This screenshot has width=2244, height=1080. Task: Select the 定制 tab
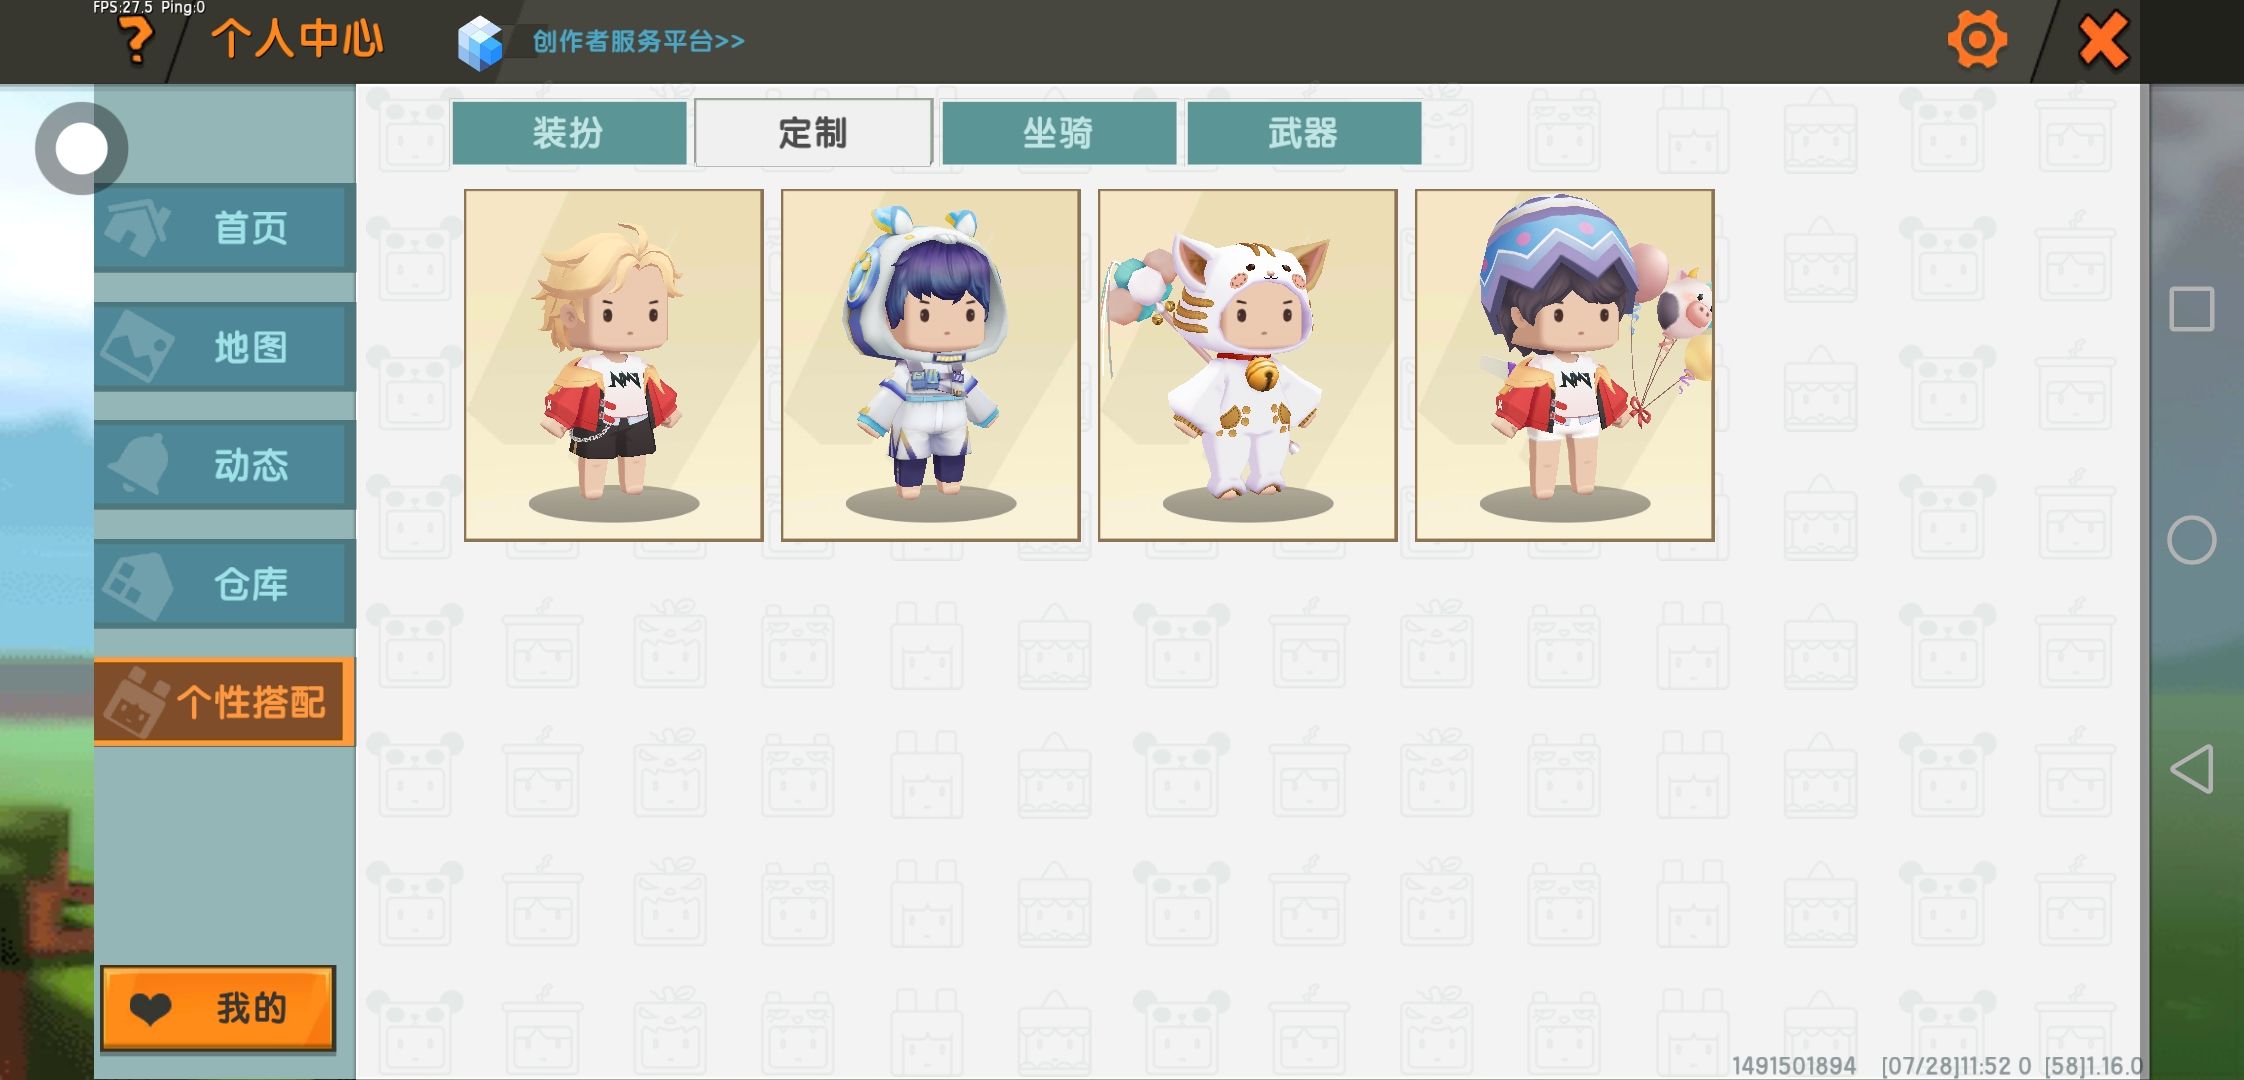pyautogui.click(x=813, y=132)
